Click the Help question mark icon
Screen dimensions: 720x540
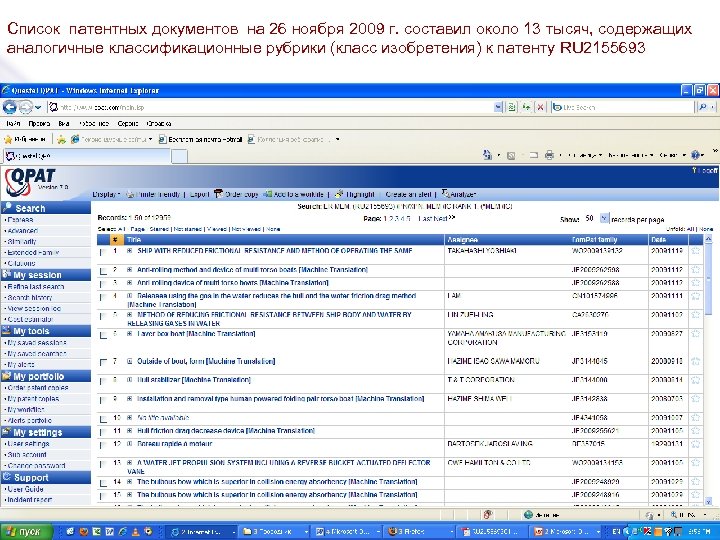696,155
